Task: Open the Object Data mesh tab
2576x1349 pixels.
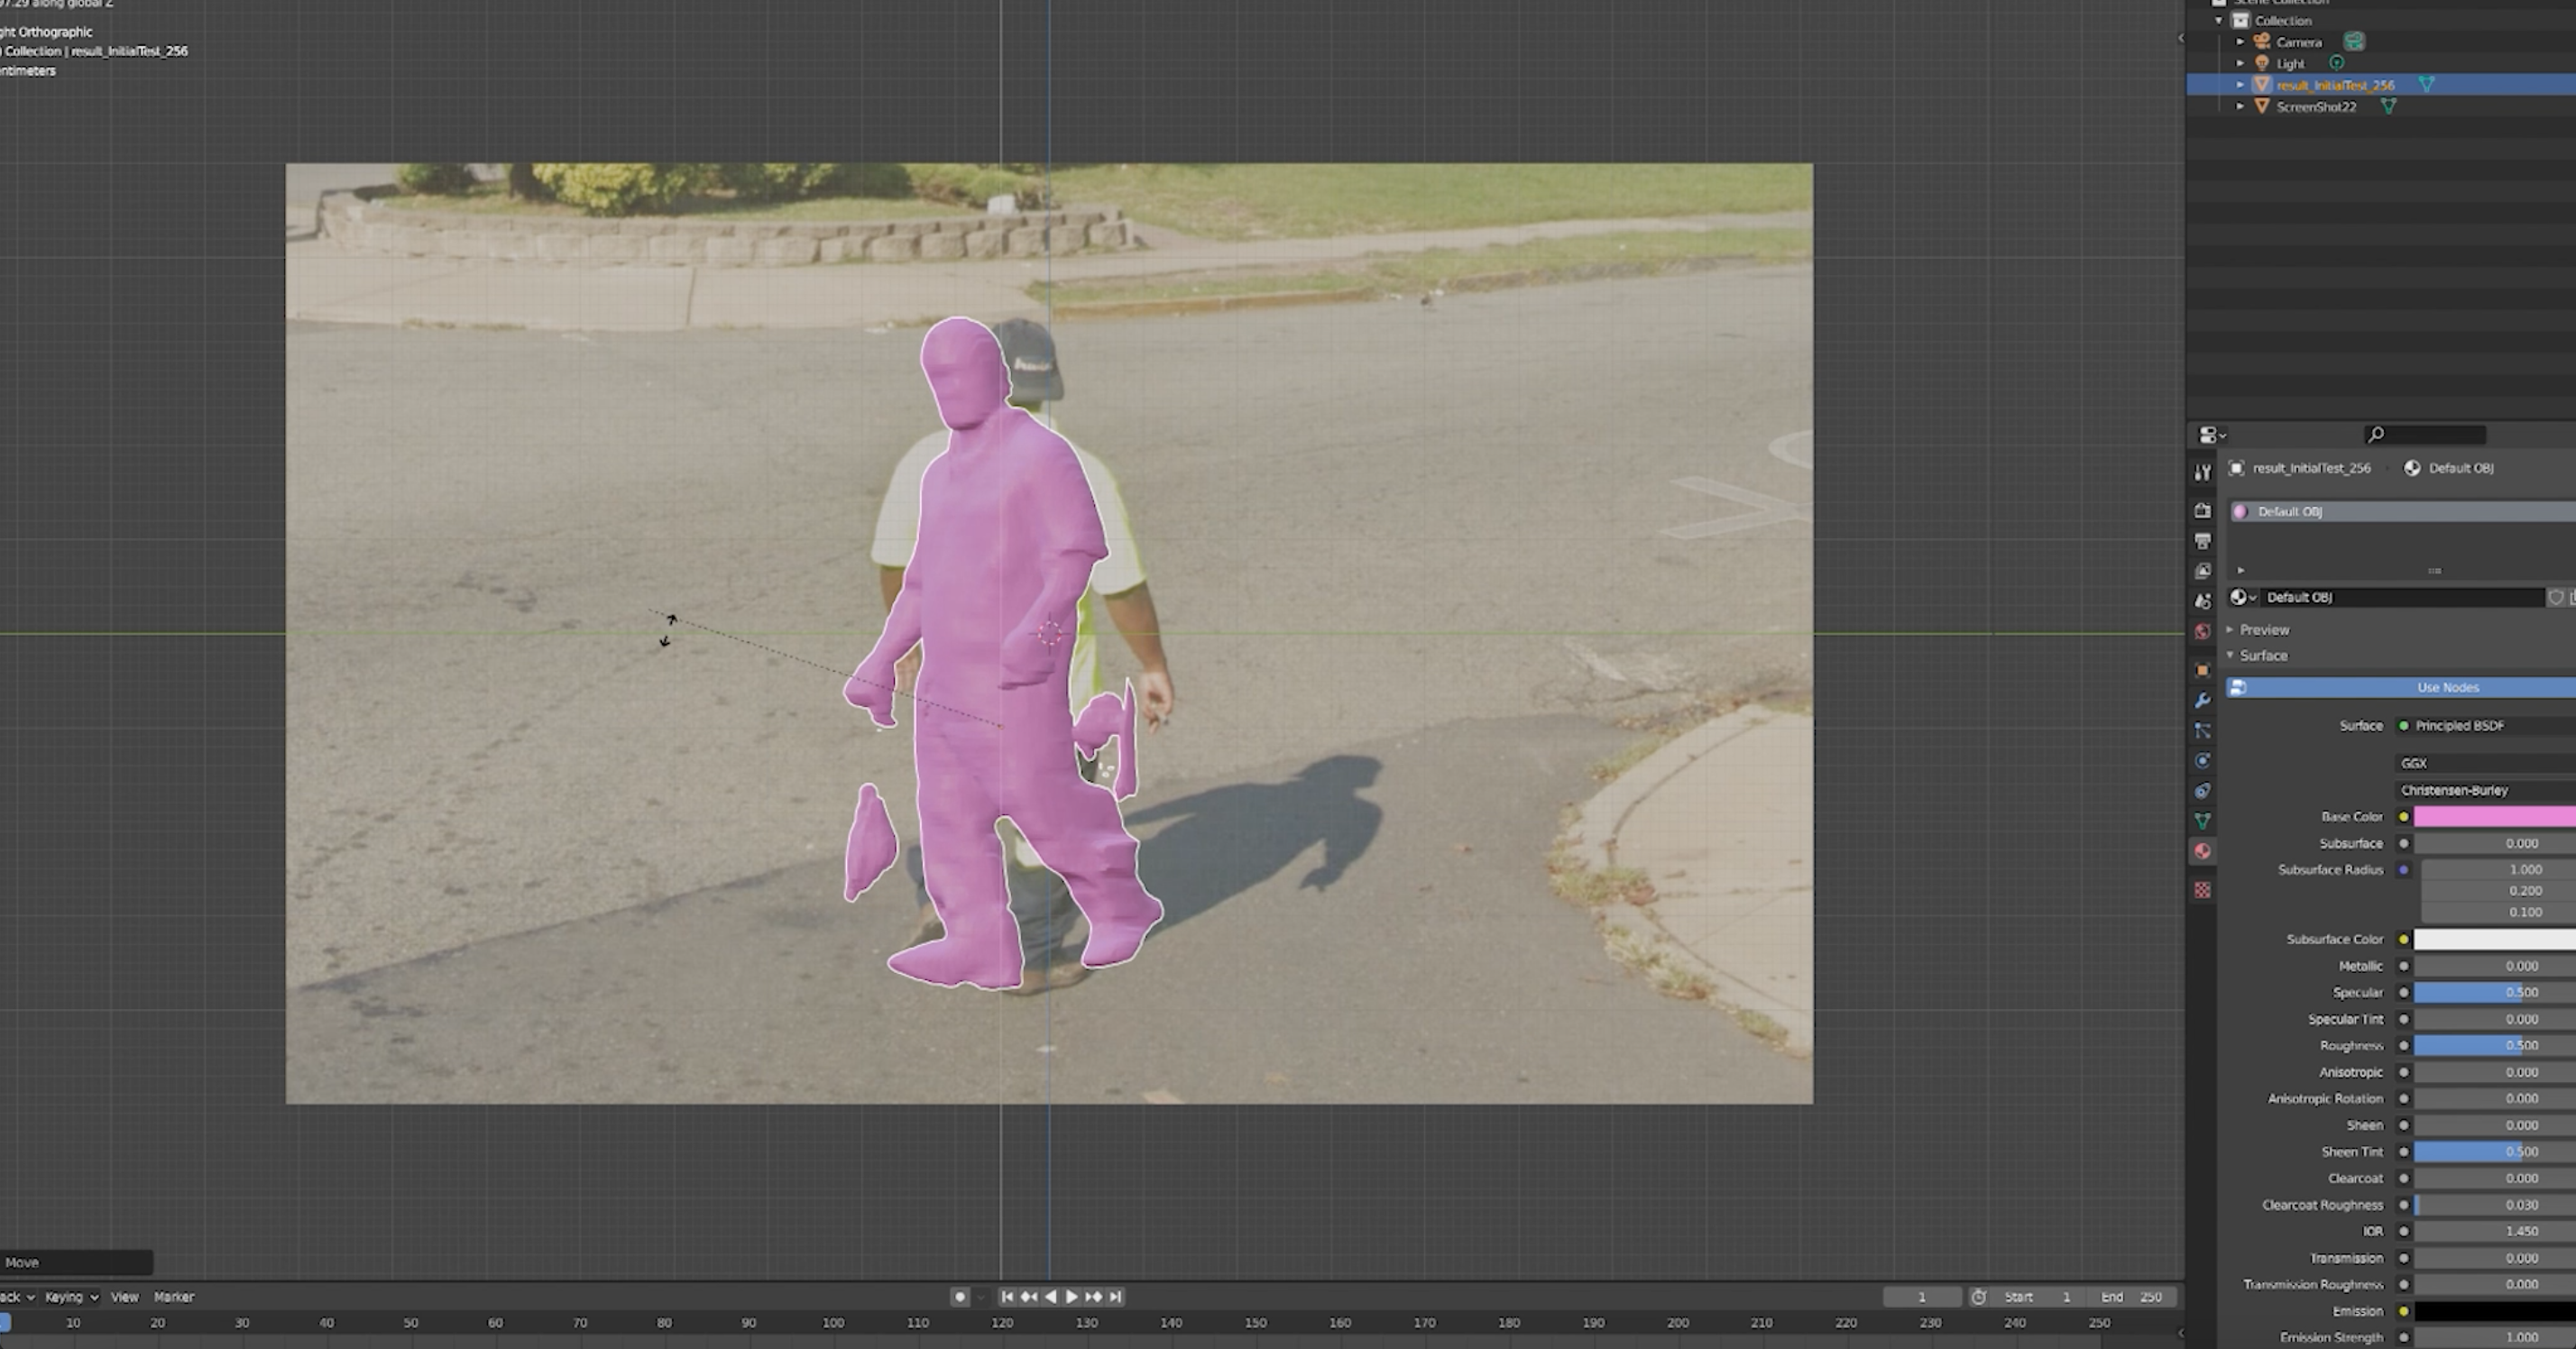Action: coord(2202,821)
